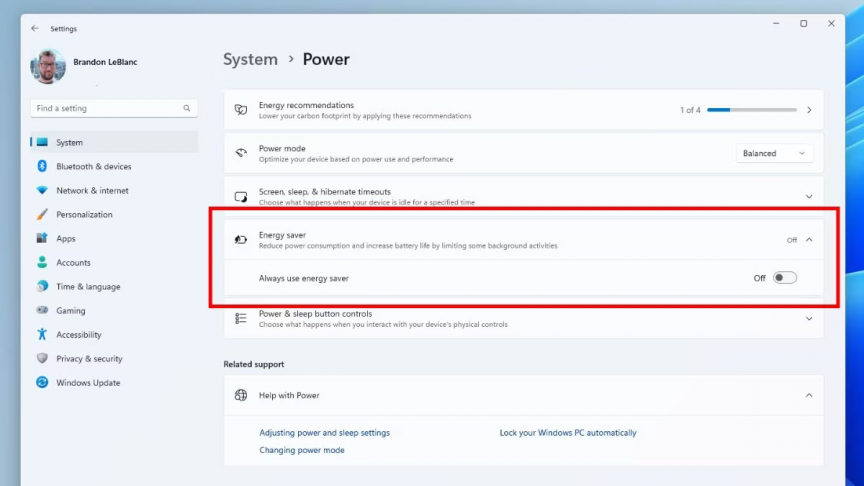Image resolution: width=864 pixels, height=486 pixels.
Task: Select Personalization in the sidebar
Action: tap(84, 214)
